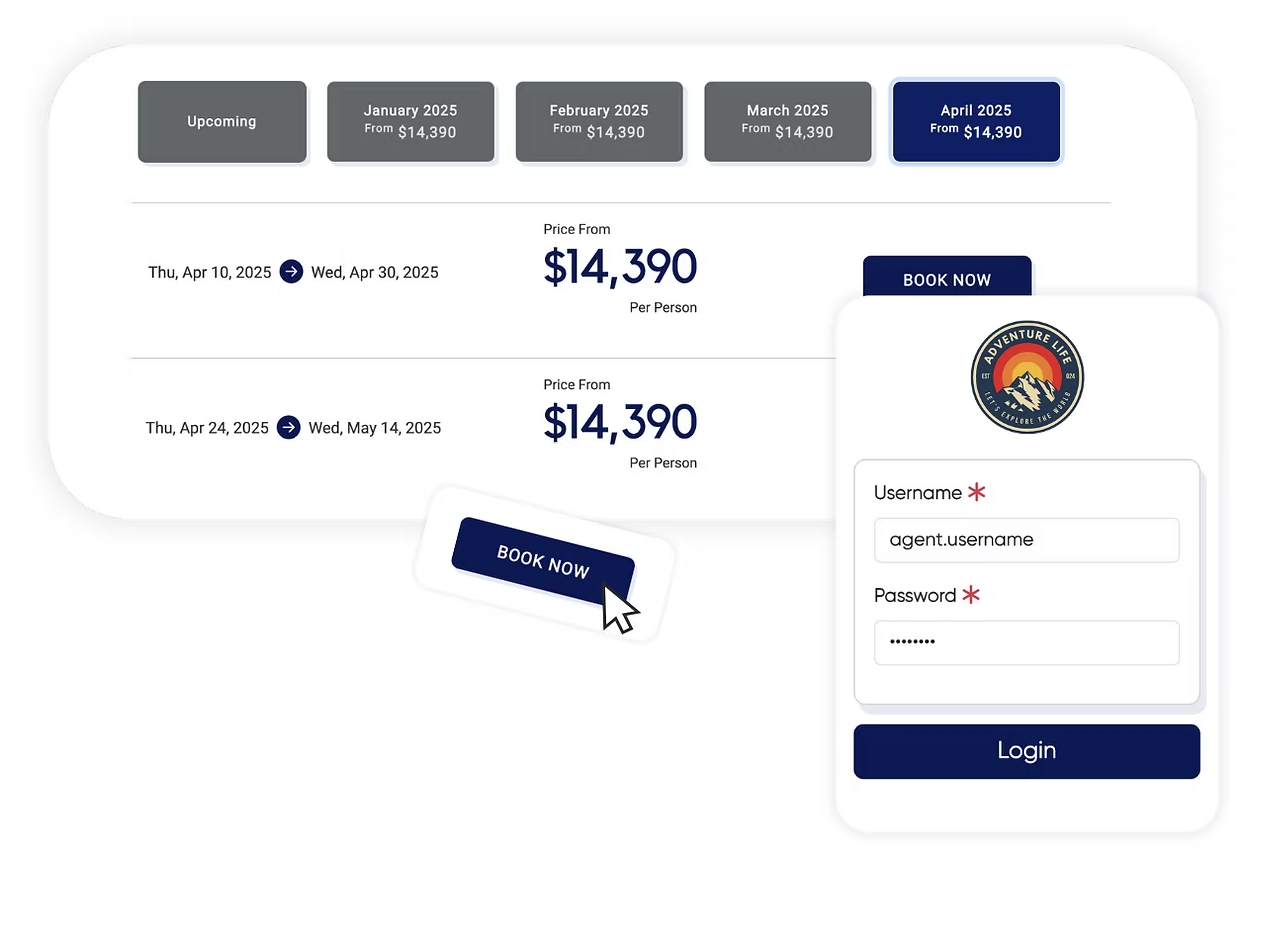The height and width of the screenshot is (932, 1274).
Task: Click the Wed, May 14, 2025 end date
Action: (375, 428)
